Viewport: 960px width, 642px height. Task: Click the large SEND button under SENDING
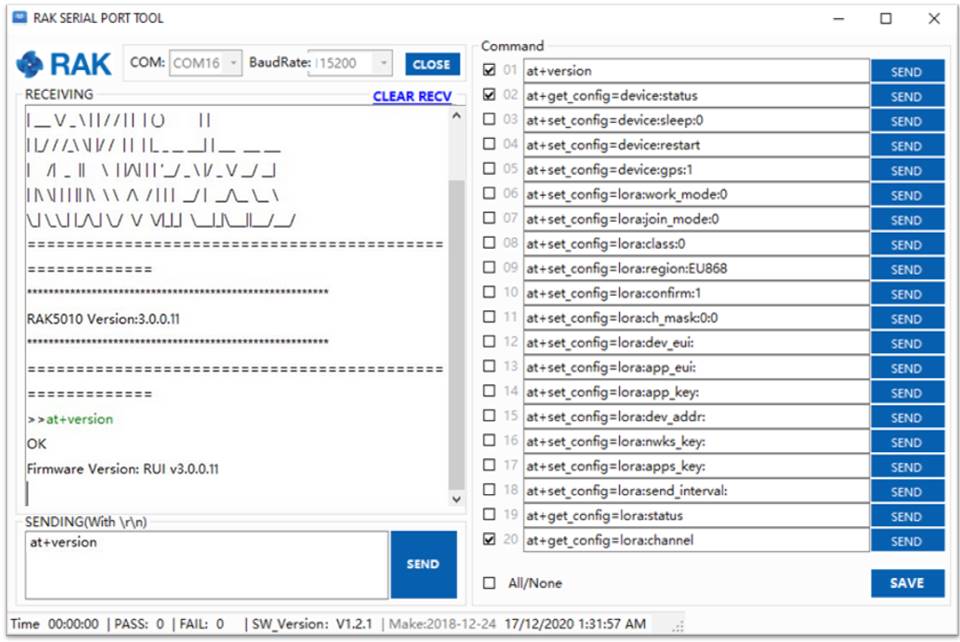coord(423,564)
